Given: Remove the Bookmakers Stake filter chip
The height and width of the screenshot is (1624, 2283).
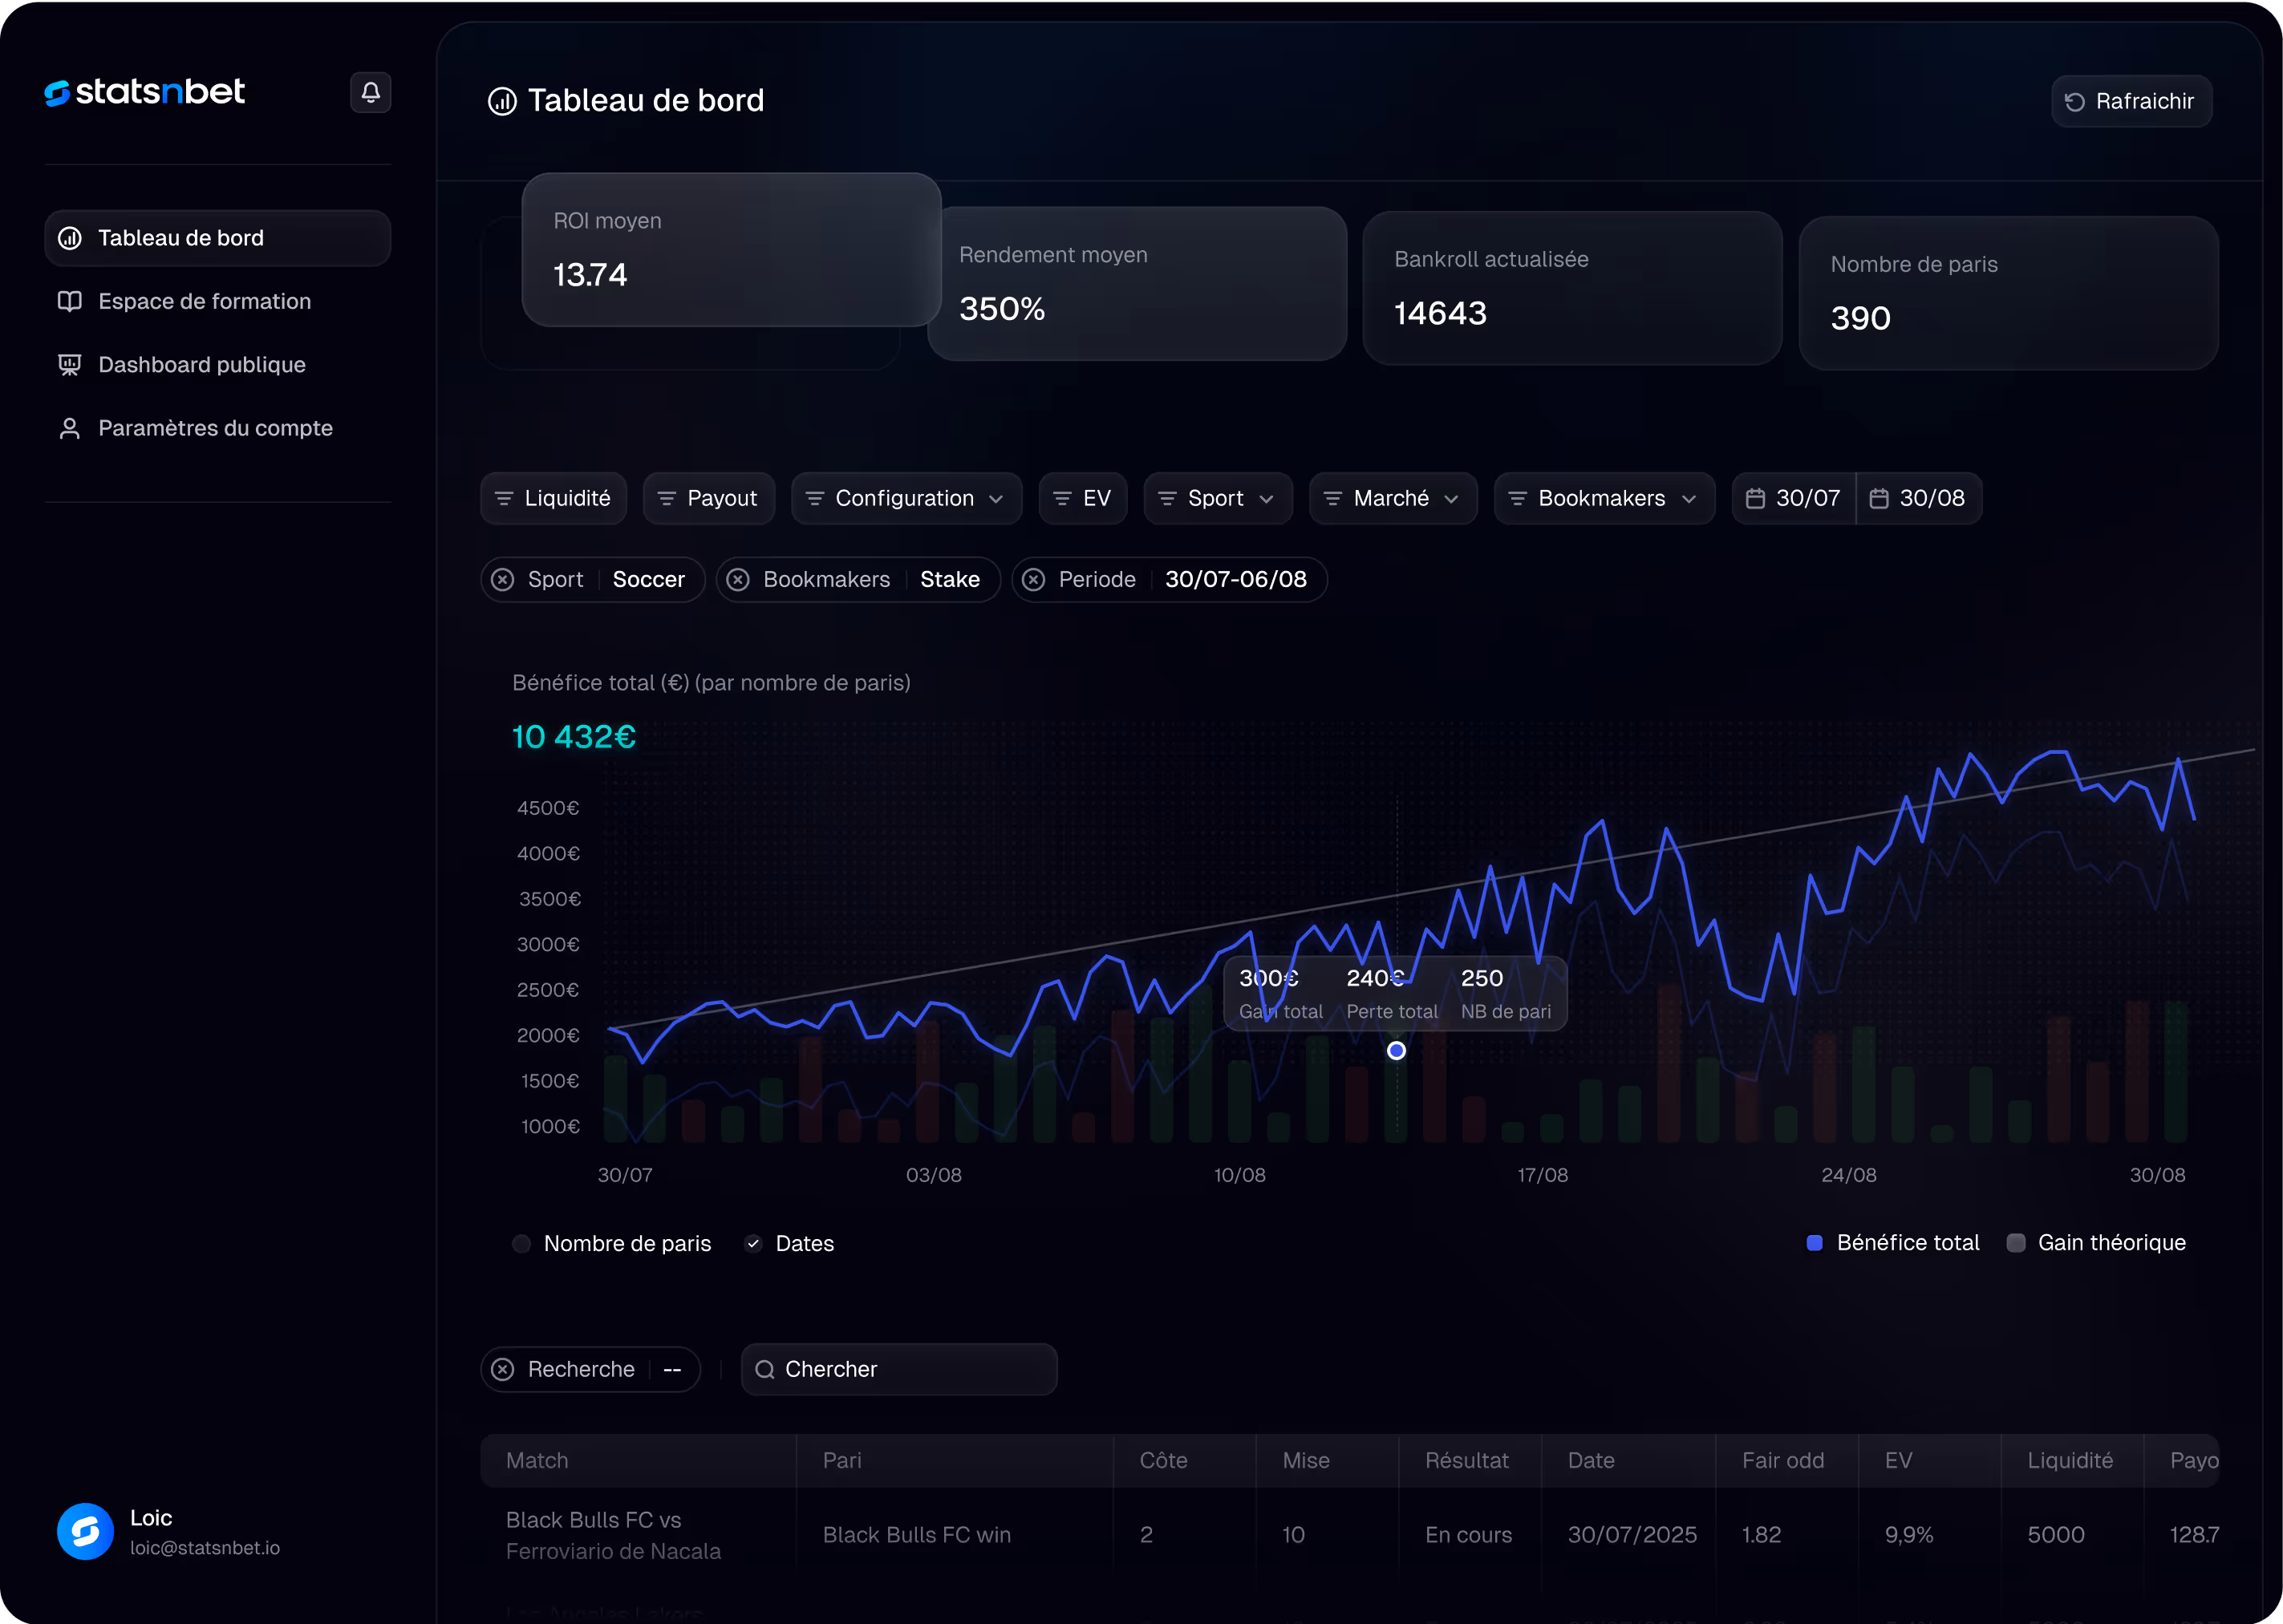Looking at the screenshot, I should coord(738,580).
